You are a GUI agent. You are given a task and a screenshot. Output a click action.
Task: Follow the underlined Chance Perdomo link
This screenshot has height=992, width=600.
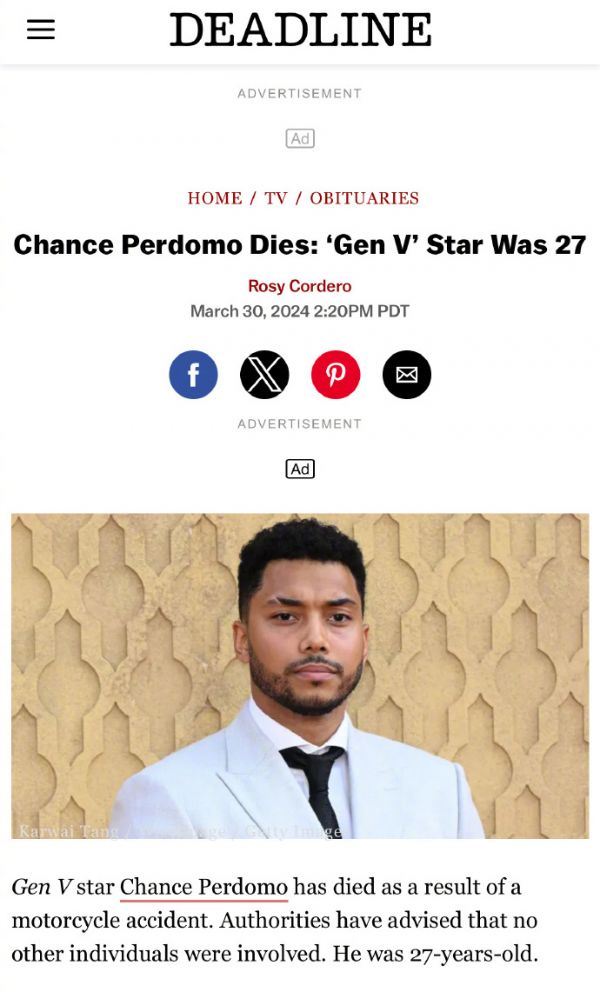click(204, 887)
